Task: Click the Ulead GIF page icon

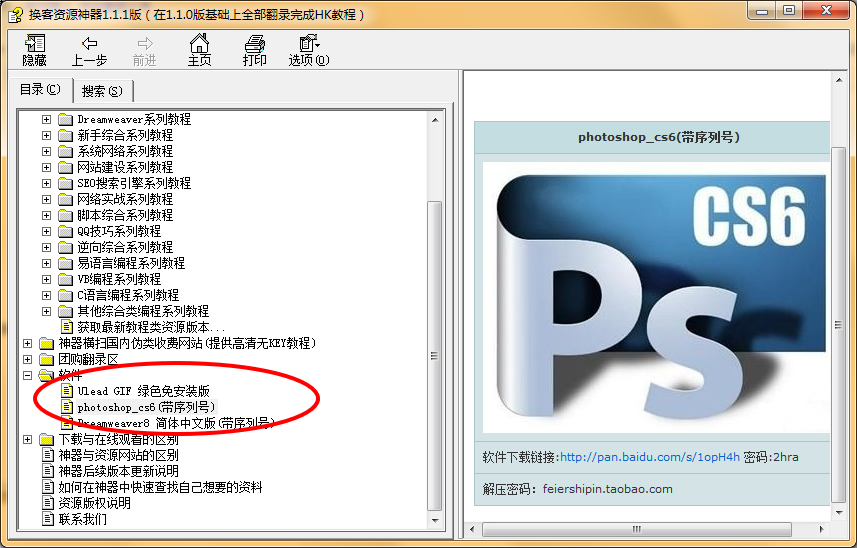Action: [x=67, y=391]
